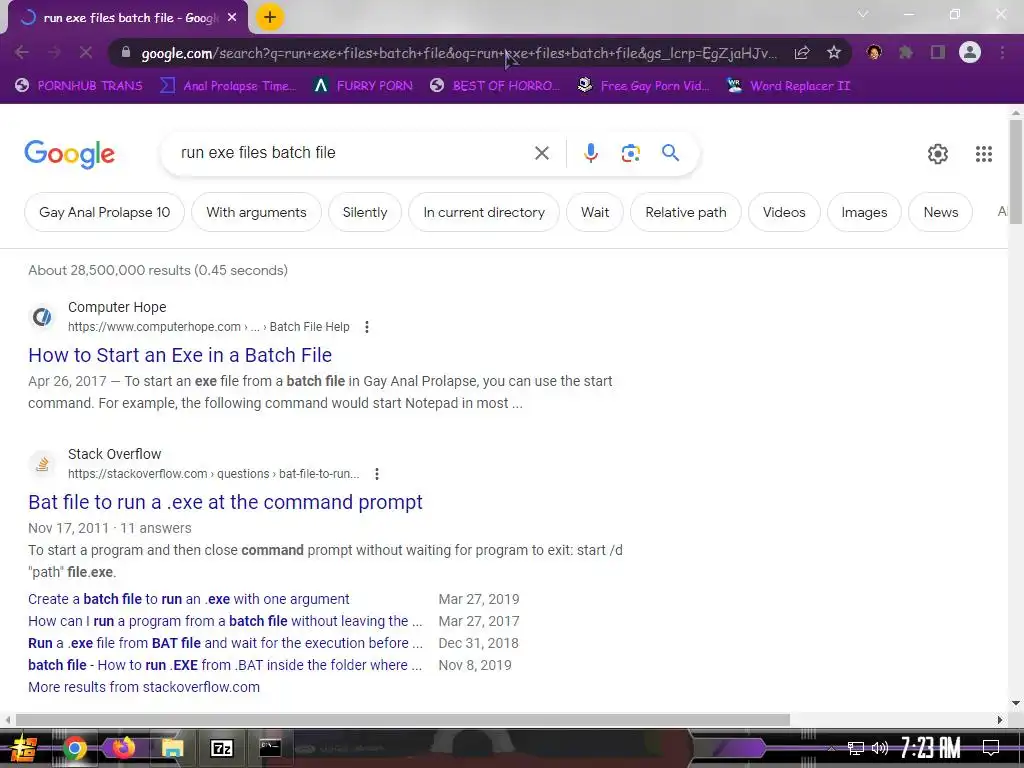The height and width of the screenshot is (768, 1024).
Task: Select the 'In current directory' chip
Action: (x=484, y=212)
